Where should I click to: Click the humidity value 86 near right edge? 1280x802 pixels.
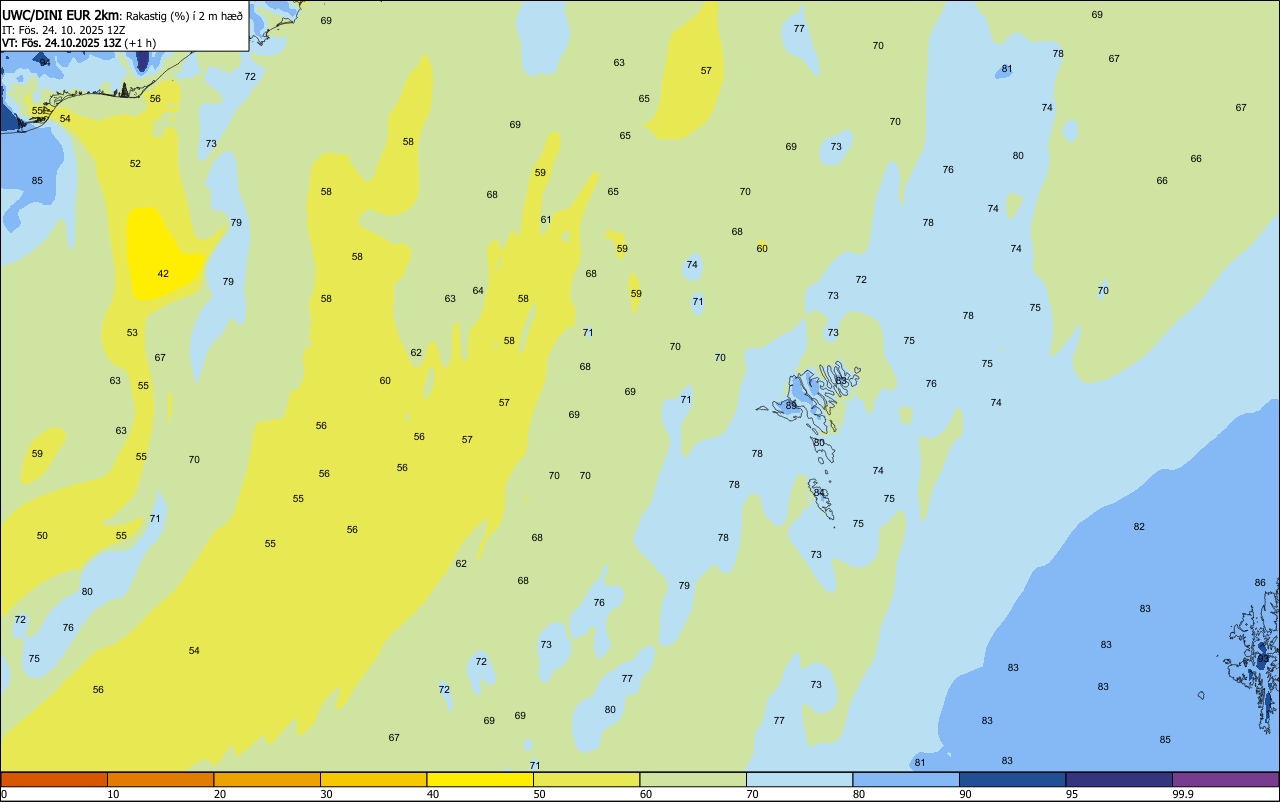(x=1260, y=583)
